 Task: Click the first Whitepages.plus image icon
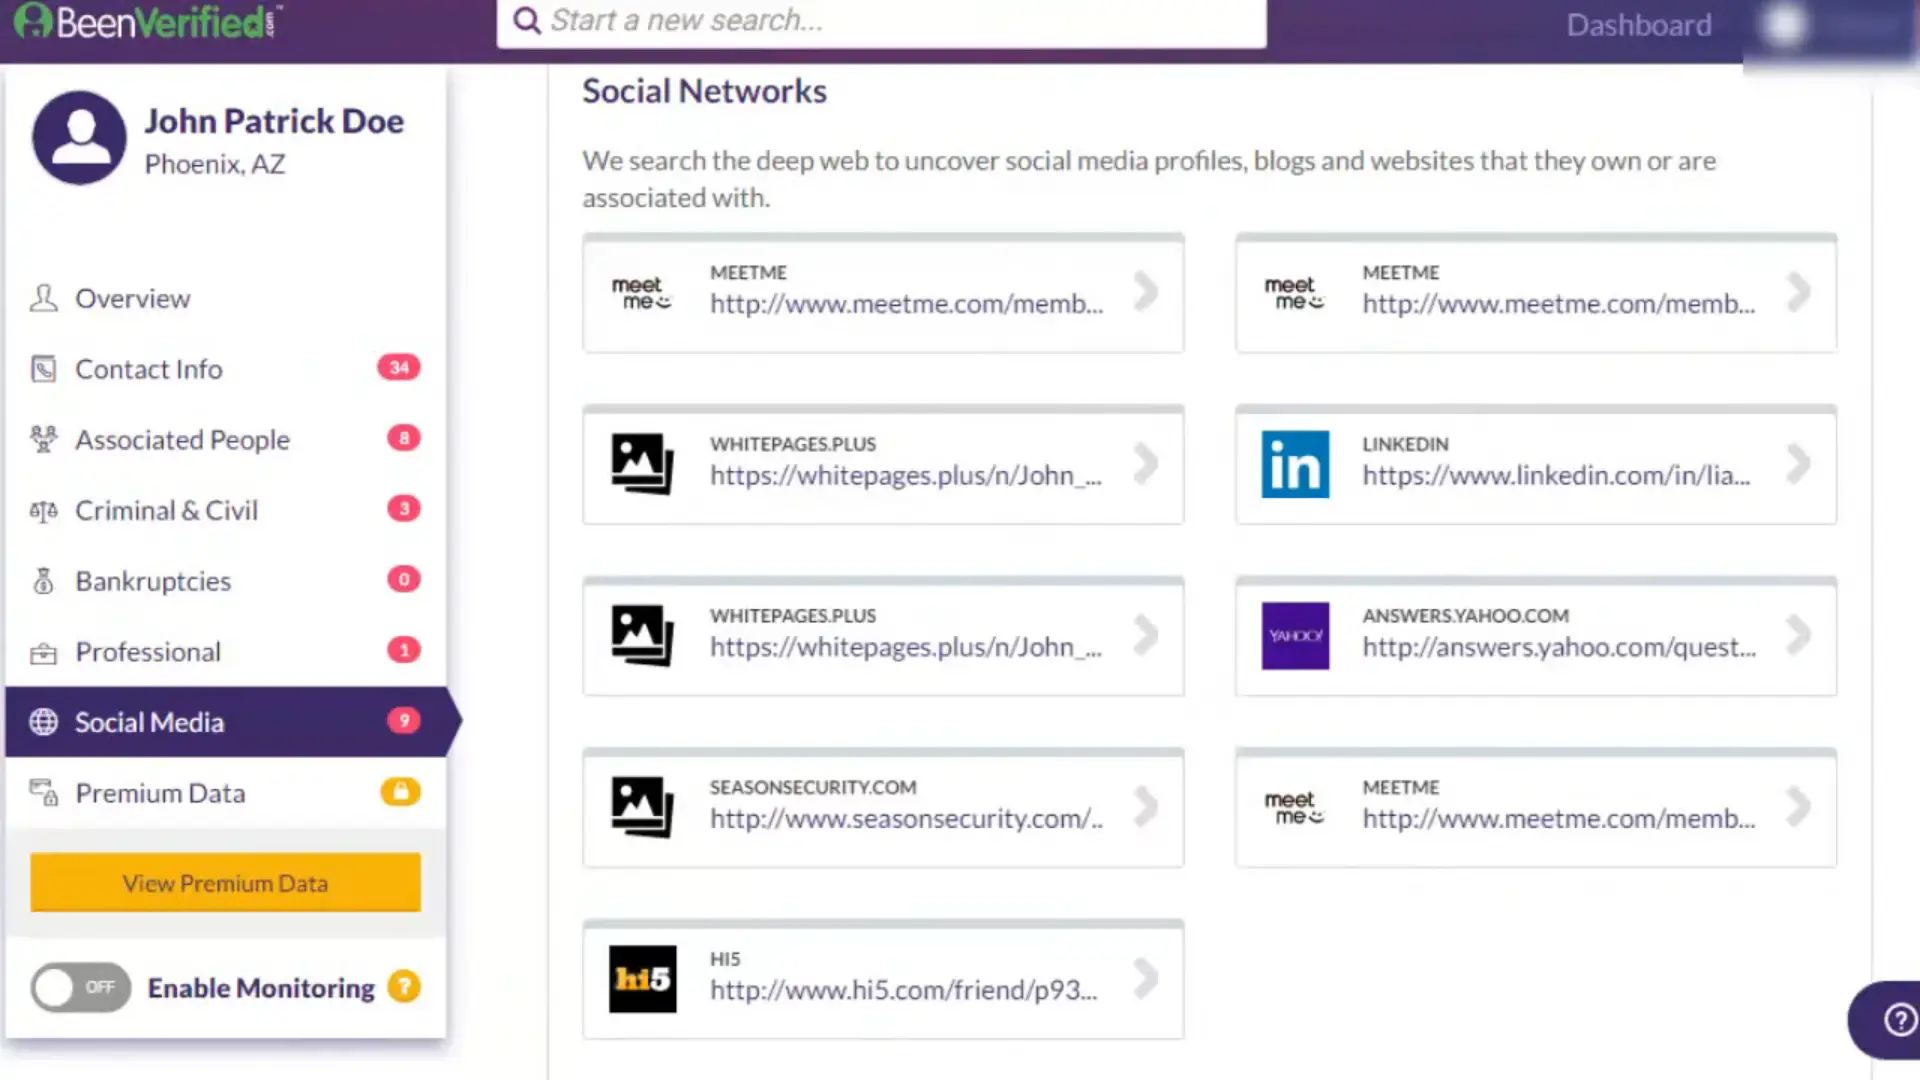pos(642,464)
